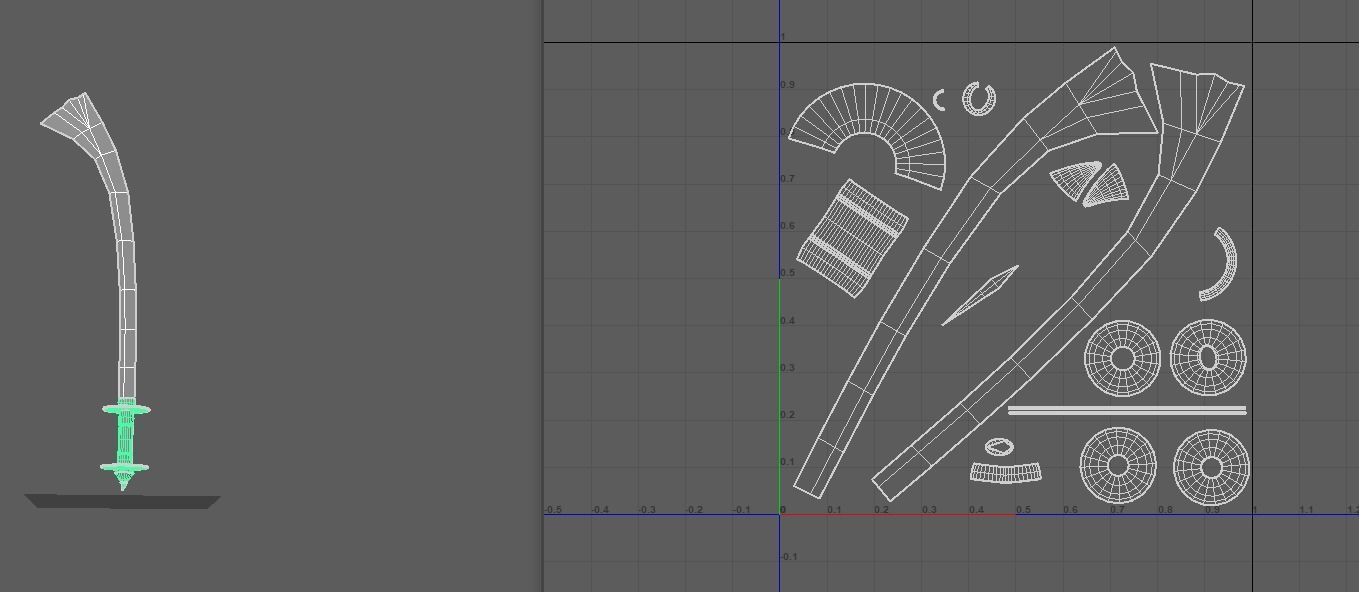Select the thin horizontal strip UV shell
1359x592 pixels.
tap(1127, 410)
